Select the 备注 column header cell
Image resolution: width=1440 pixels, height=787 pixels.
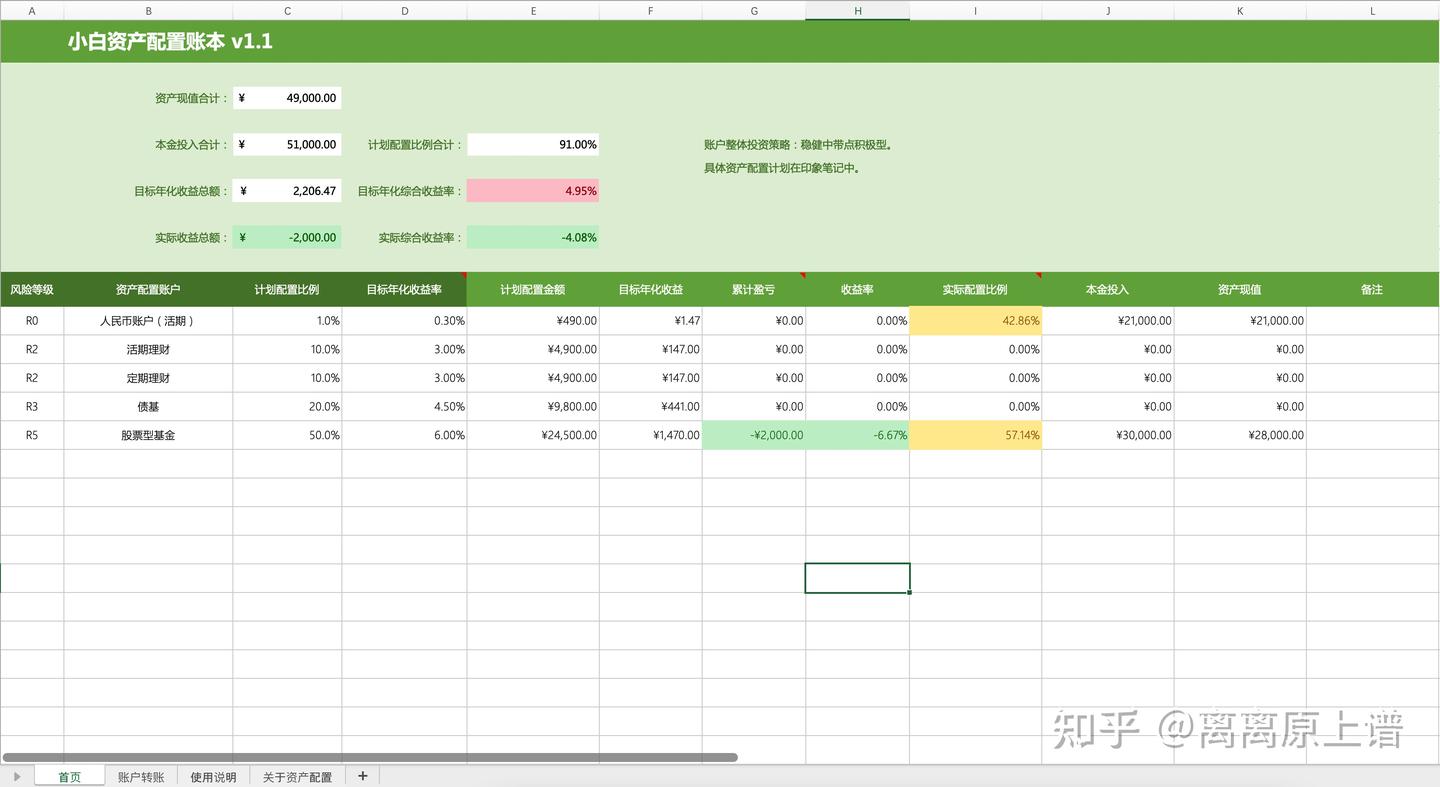click(x=1372, y=289)
